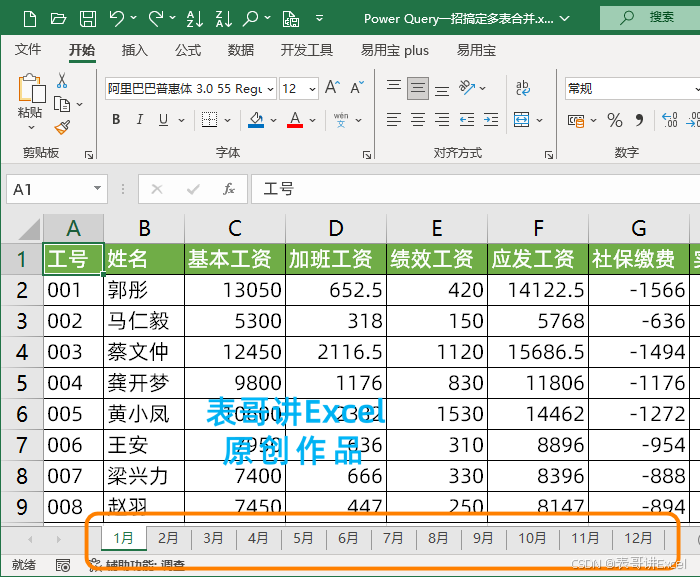
Task: Switch to the 开发工具 tab
Action: click(x=307, y=50)
